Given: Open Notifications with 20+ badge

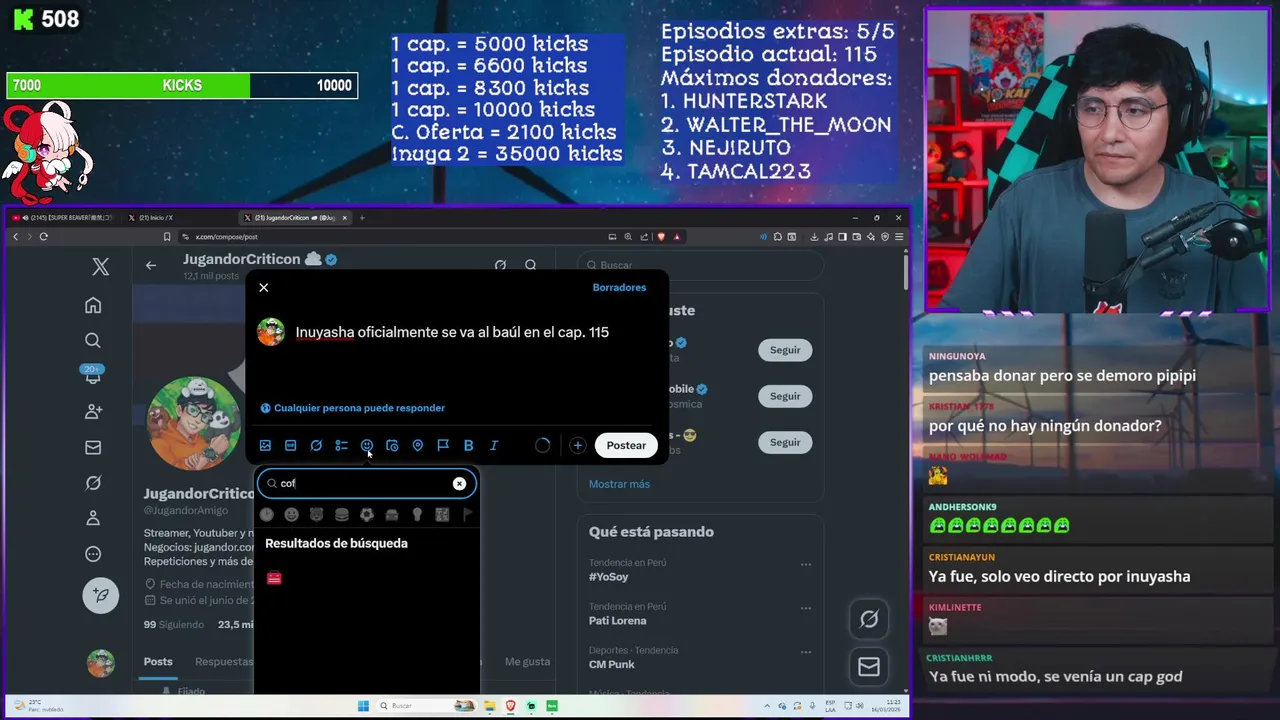Looking at the screenshot, I should pos(93,375).
